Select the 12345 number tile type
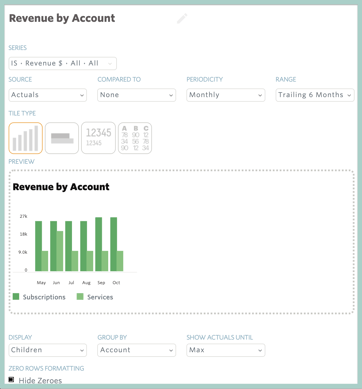This screenshot has width=362, height=389. point(98,138)
